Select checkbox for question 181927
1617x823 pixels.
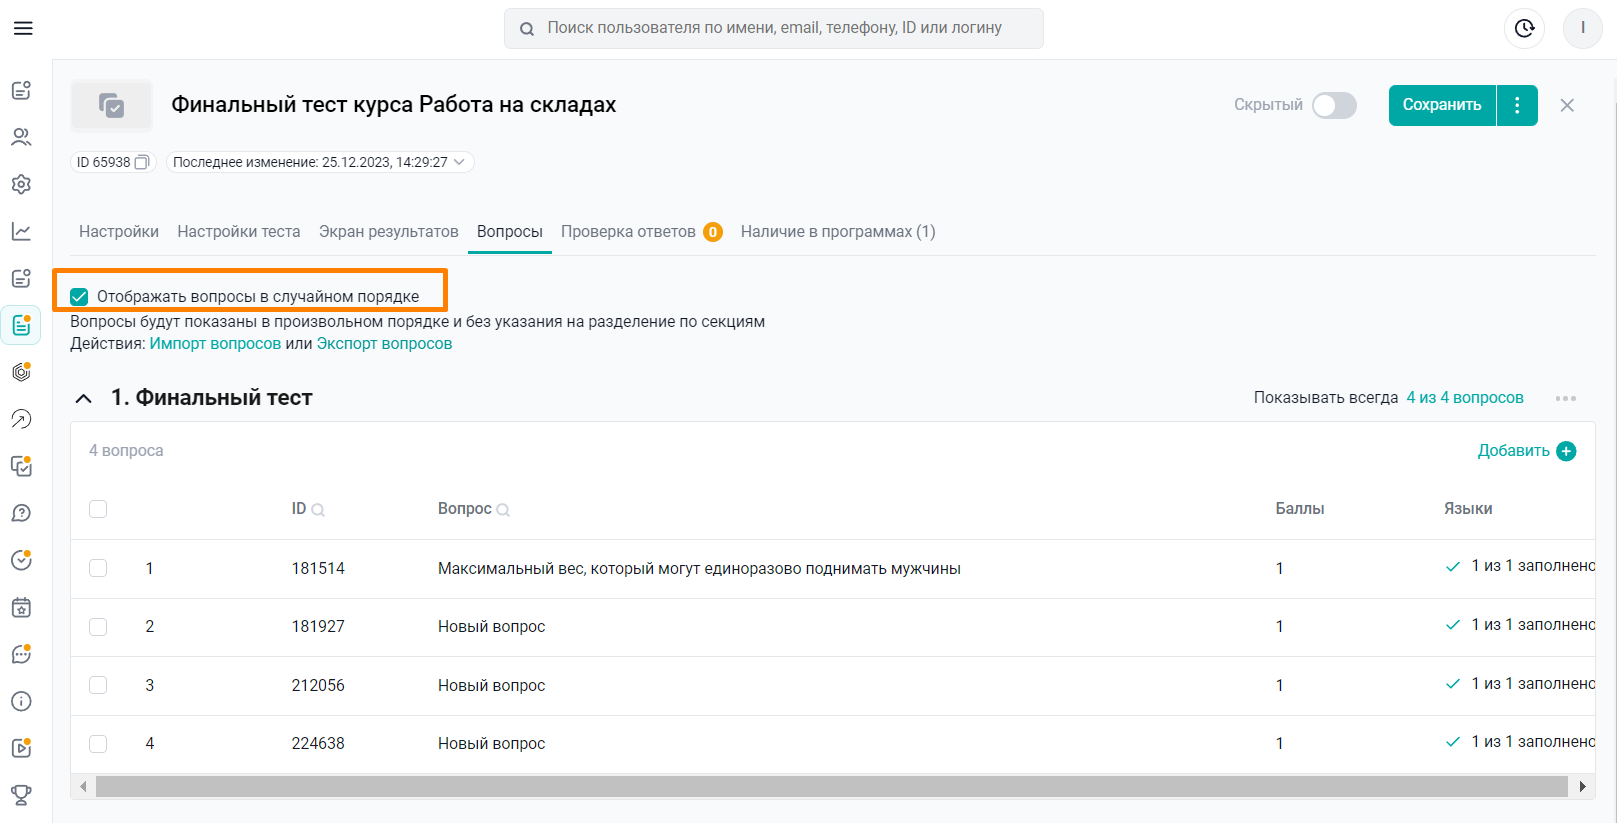[x=98, y=627]
